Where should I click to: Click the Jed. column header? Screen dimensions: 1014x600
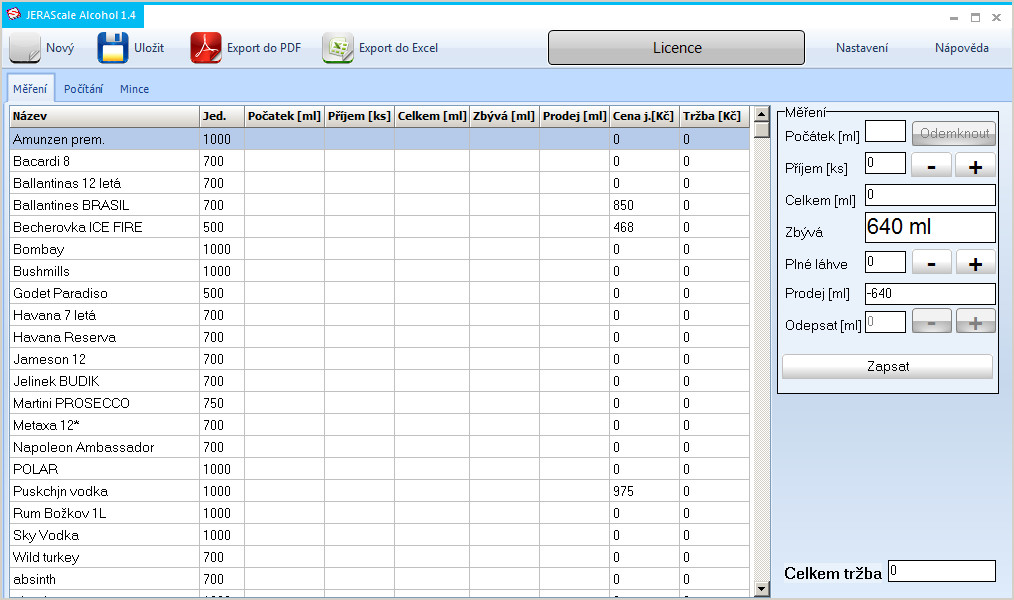coord(222,116)
